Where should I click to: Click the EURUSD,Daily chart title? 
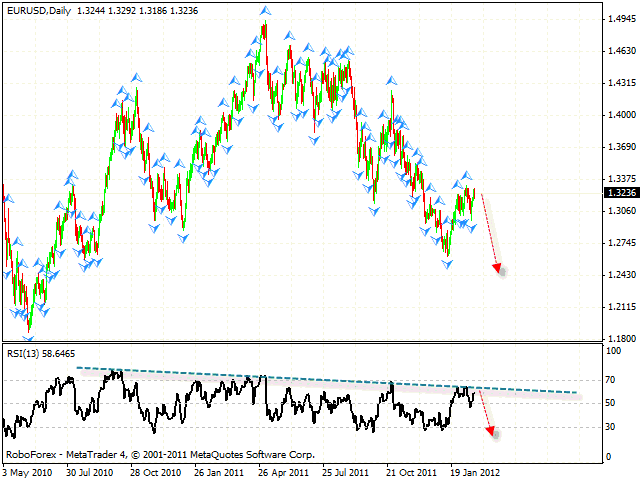(x=37, y=10)
